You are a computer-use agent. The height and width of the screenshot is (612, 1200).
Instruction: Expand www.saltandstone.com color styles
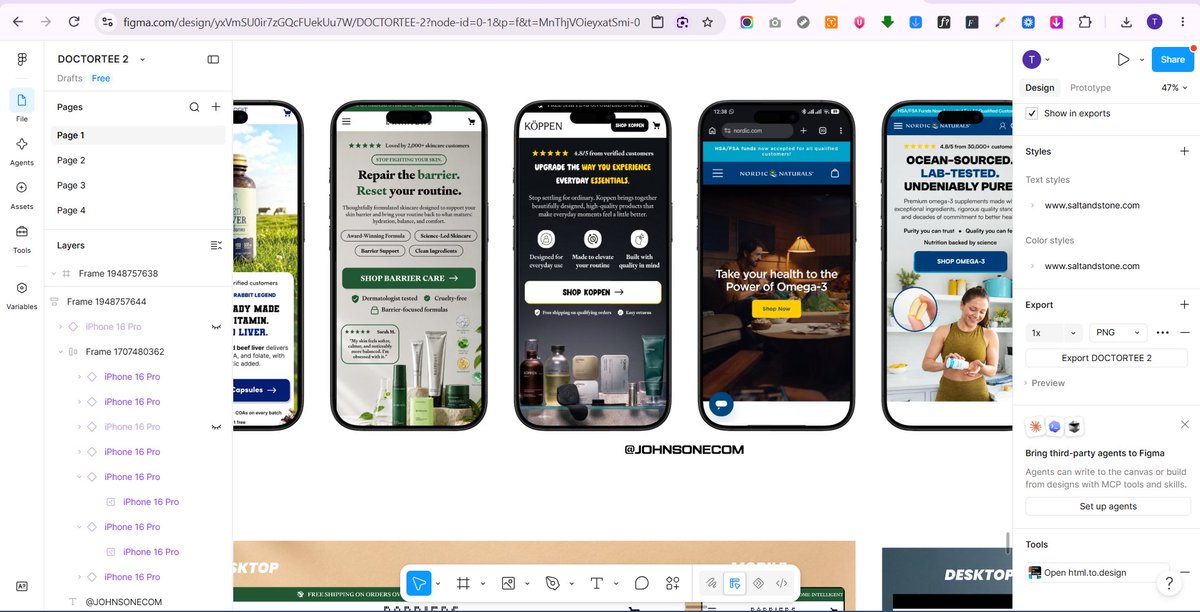click(1032, 266)
